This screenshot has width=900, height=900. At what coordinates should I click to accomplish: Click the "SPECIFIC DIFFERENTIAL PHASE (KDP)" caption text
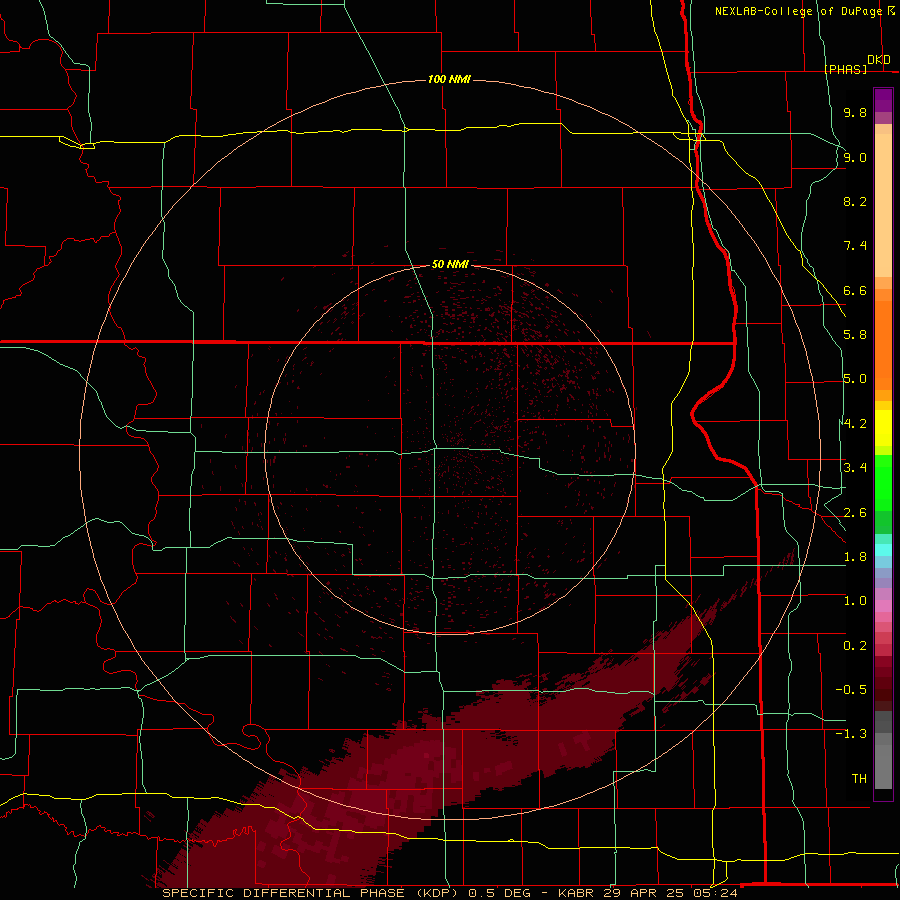(x=312, y=893)
